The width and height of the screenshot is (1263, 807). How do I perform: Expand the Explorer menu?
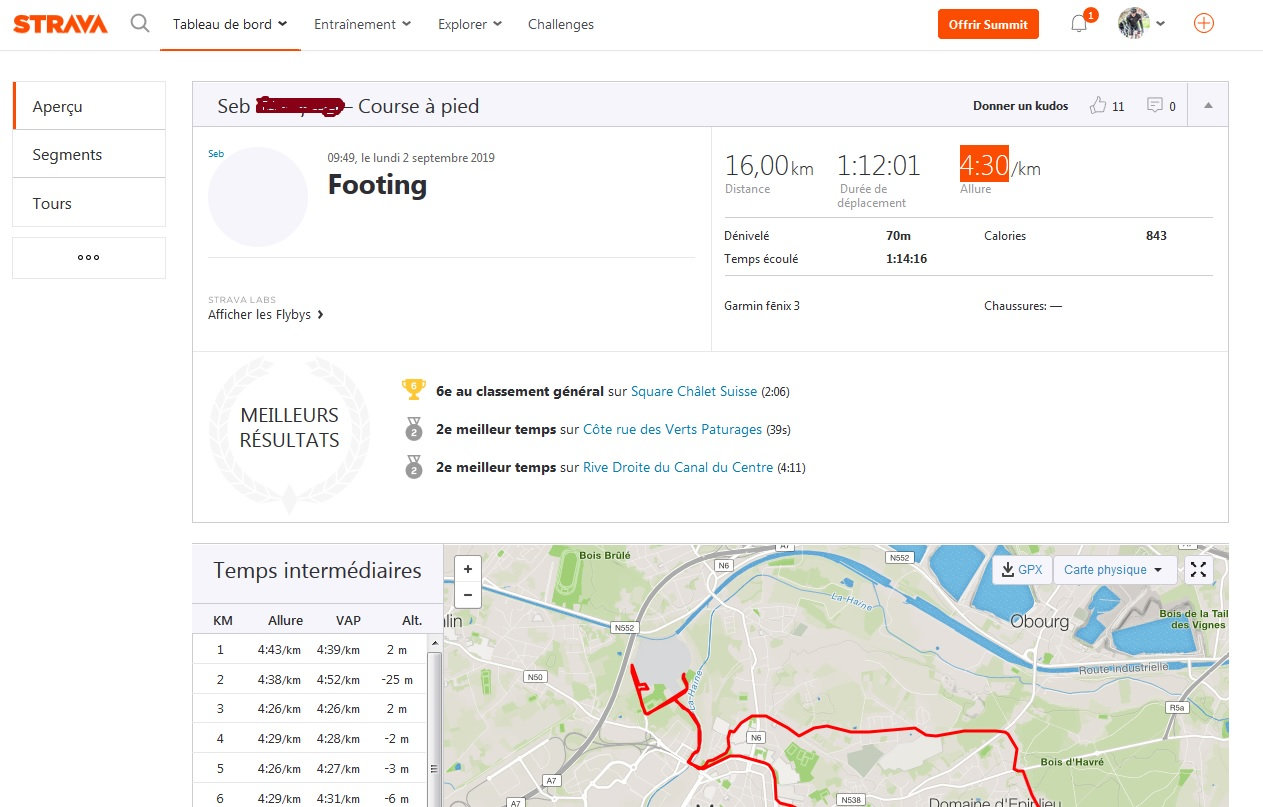click(469, 24)
